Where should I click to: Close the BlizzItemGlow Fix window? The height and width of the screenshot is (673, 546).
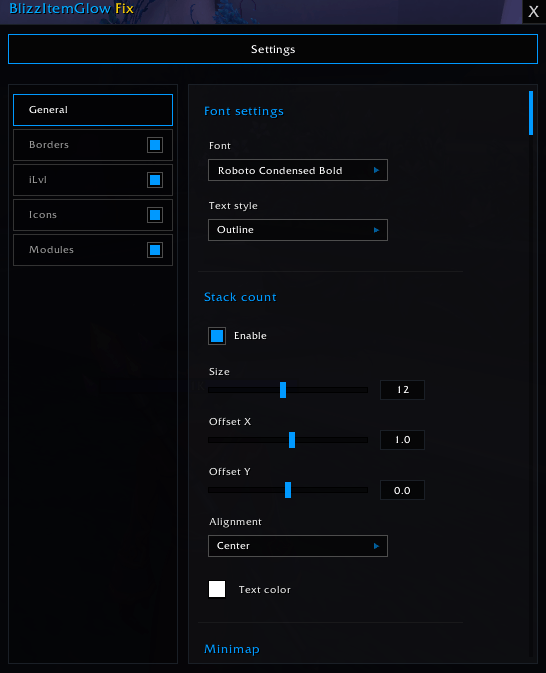tap(534, 12)
